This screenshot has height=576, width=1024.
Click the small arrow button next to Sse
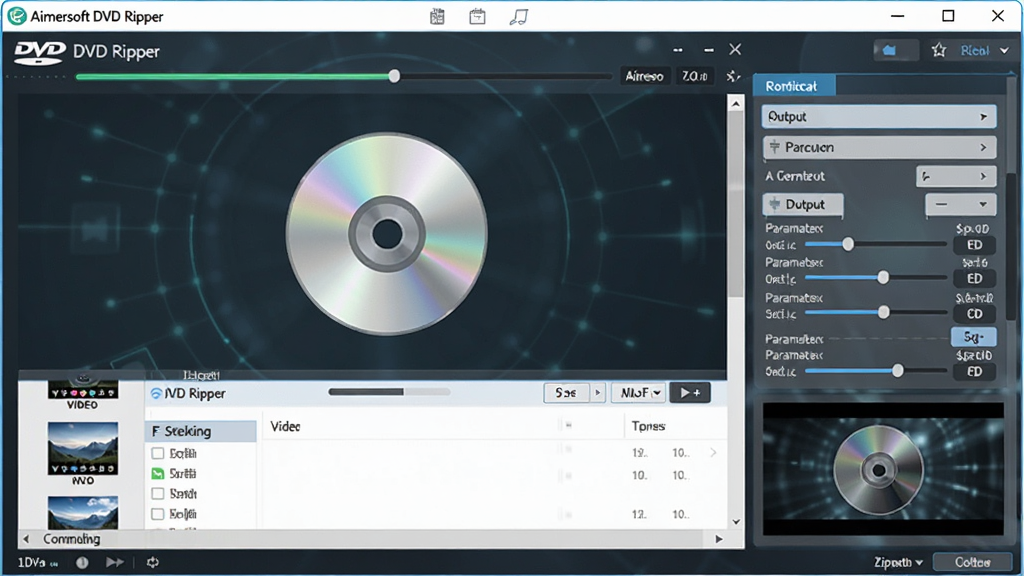[x=597, y=392]
